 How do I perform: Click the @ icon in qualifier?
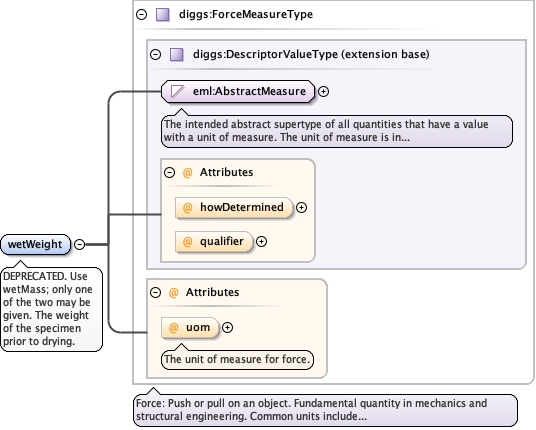tap(187, 242)
